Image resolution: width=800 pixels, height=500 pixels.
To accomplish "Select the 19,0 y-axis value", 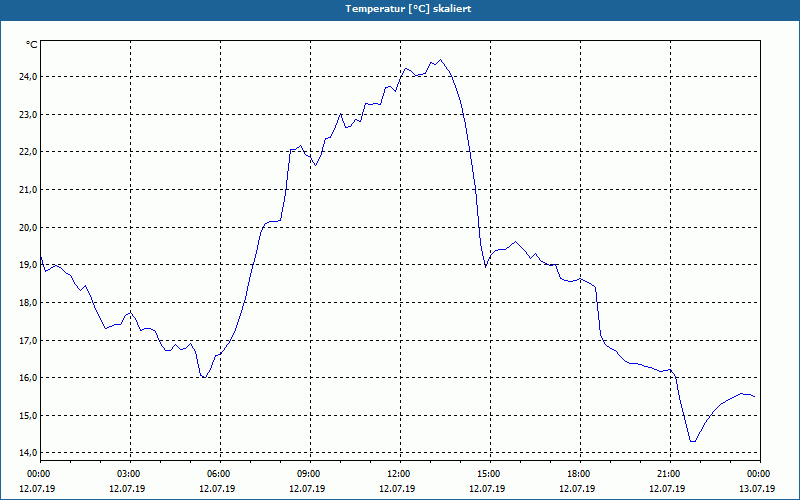I will 29,265.
